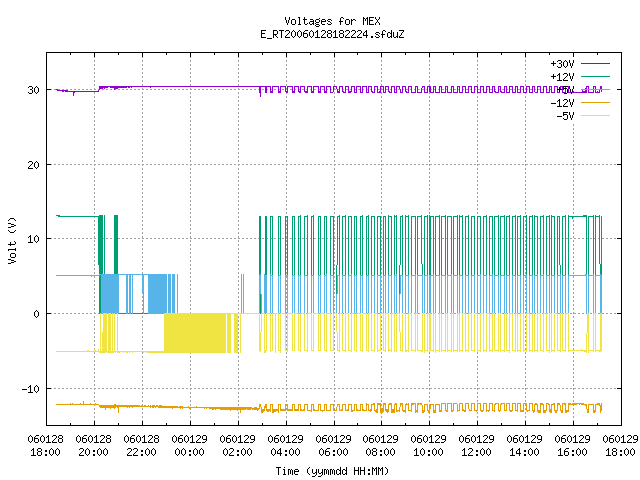Click the x-axis tick 060128 18:00
Viewport: 640px width, 480px height.
[46, 446]
